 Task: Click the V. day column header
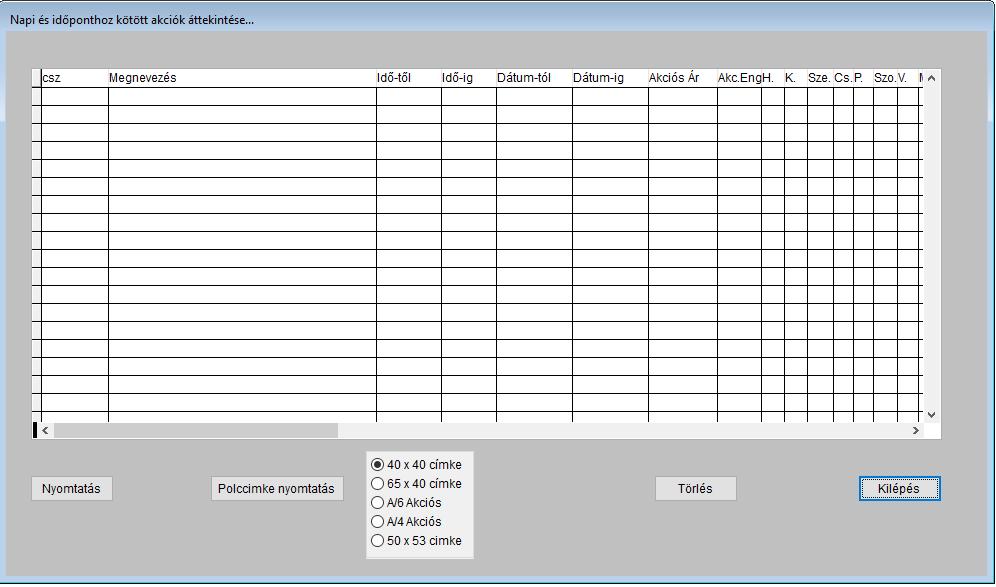pos(908,78)
